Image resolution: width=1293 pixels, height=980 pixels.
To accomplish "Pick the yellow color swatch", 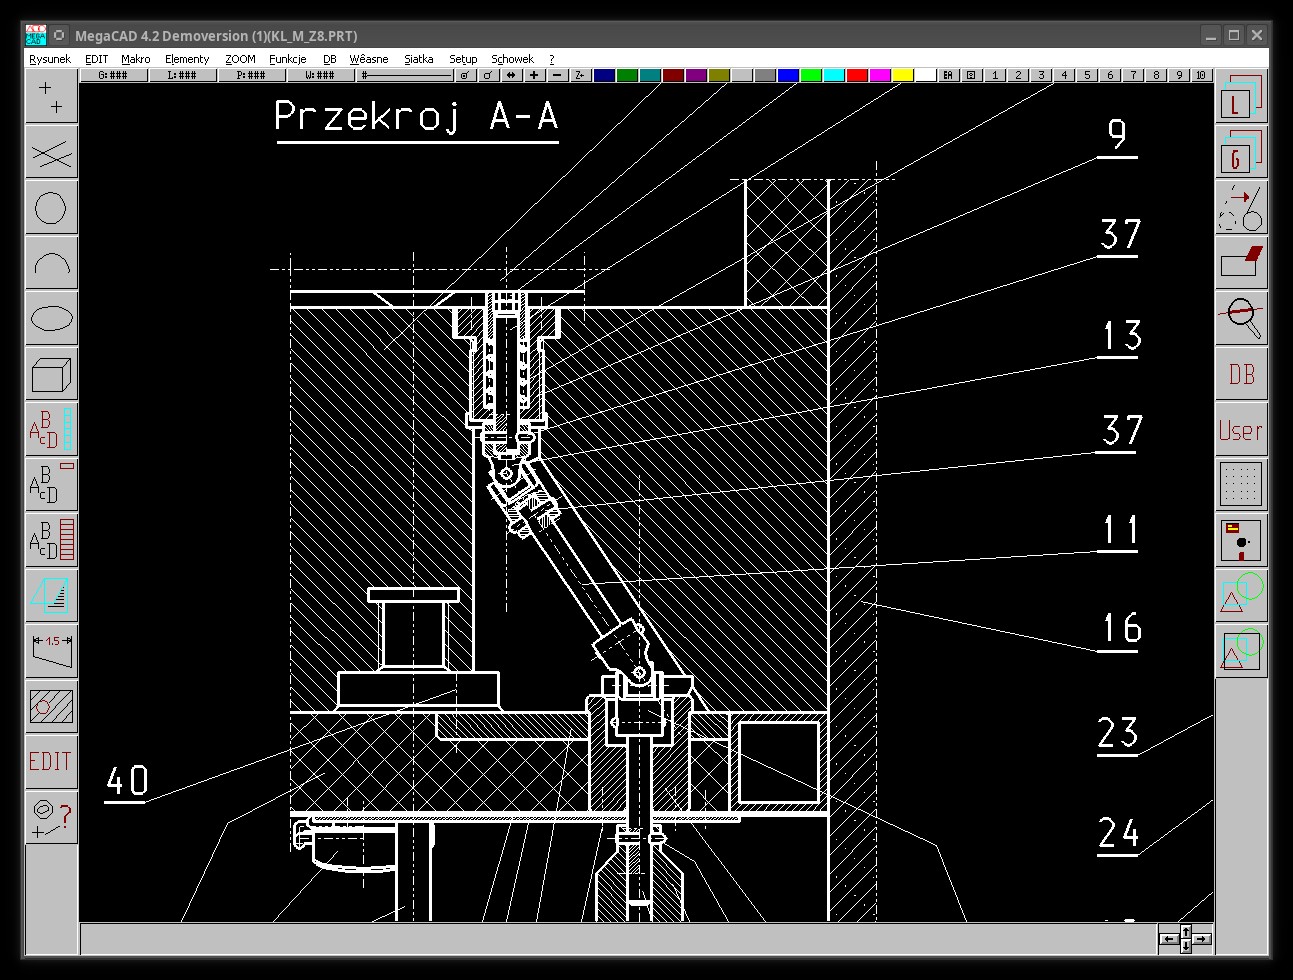I will [x=902, y=75].
